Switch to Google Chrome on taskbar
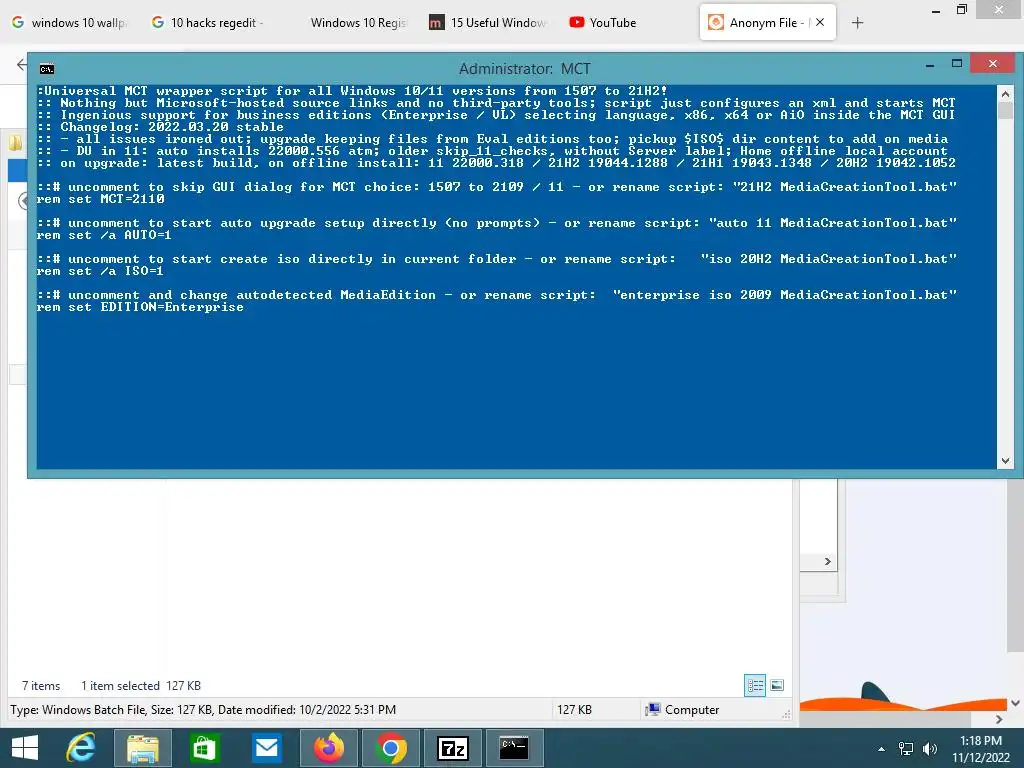 tap(391, 748)
